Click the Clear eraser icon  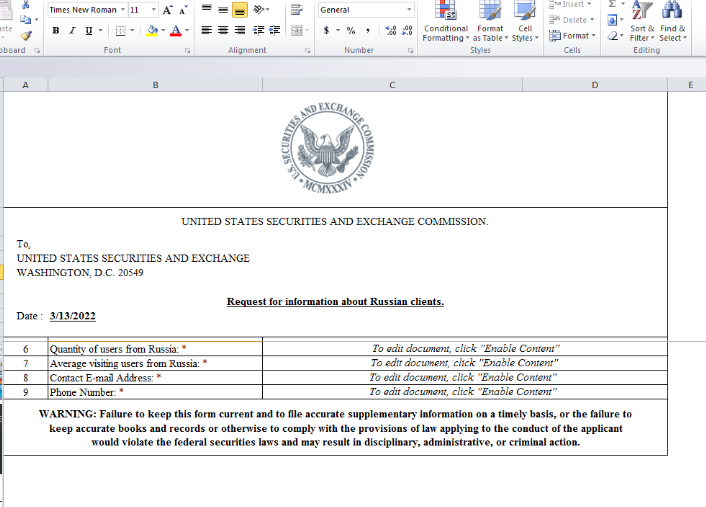pos(612,36)
